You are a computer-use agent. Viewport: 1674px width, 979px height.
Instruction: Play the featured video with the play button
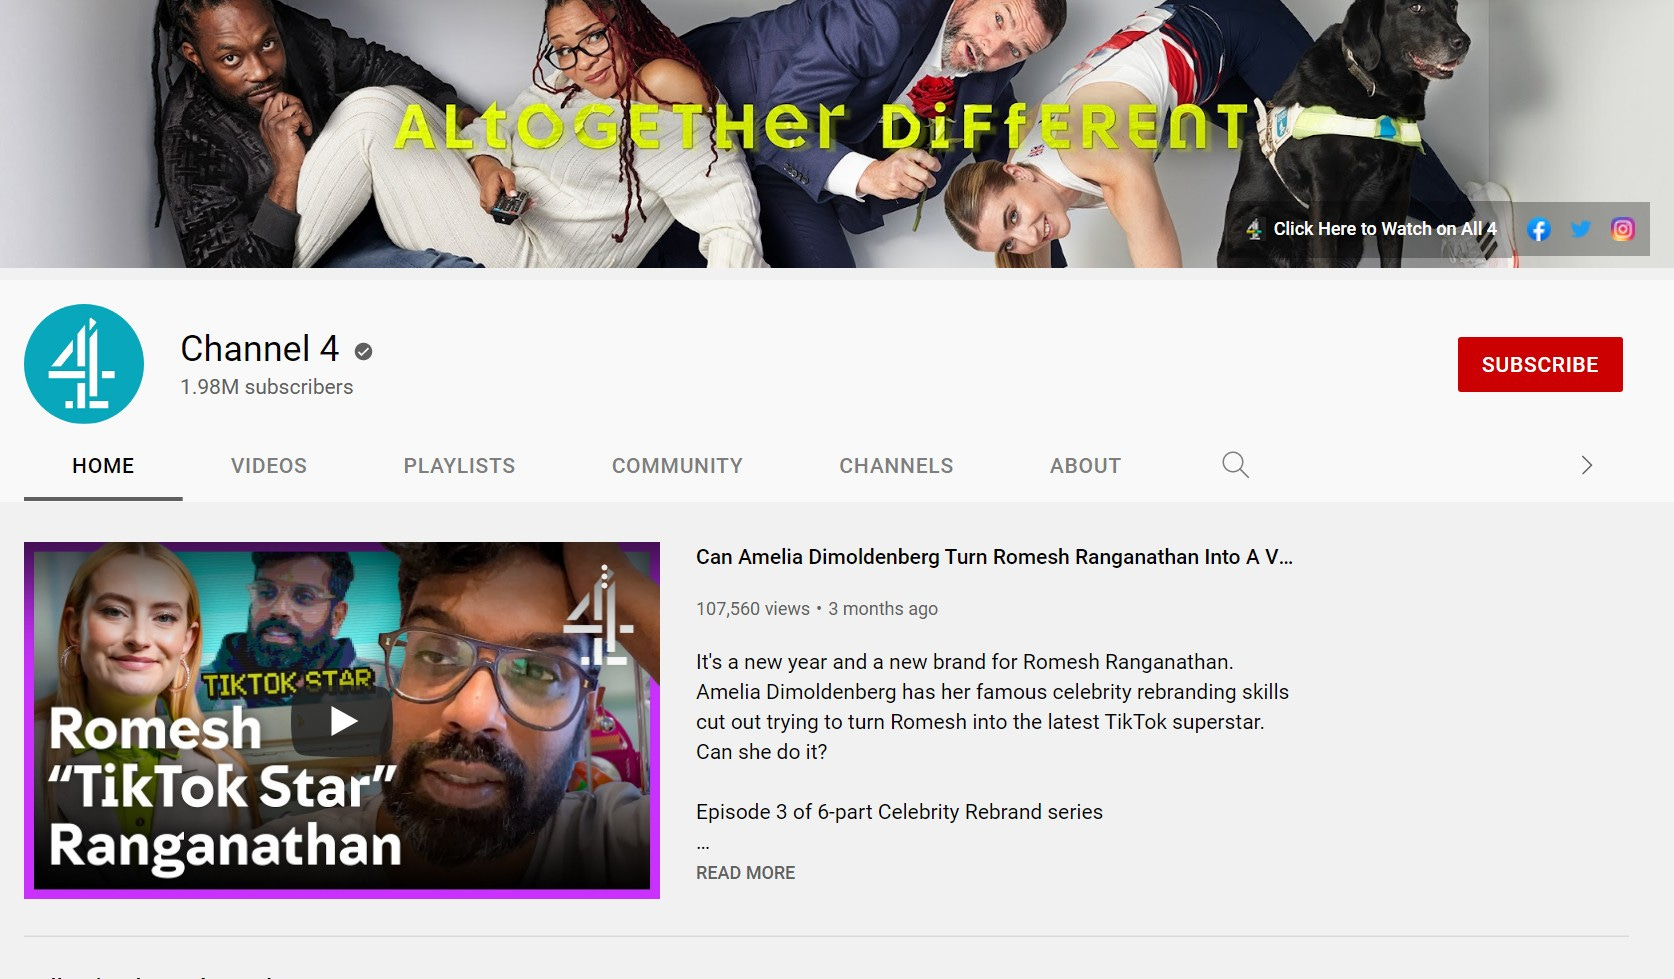(342, 721)
